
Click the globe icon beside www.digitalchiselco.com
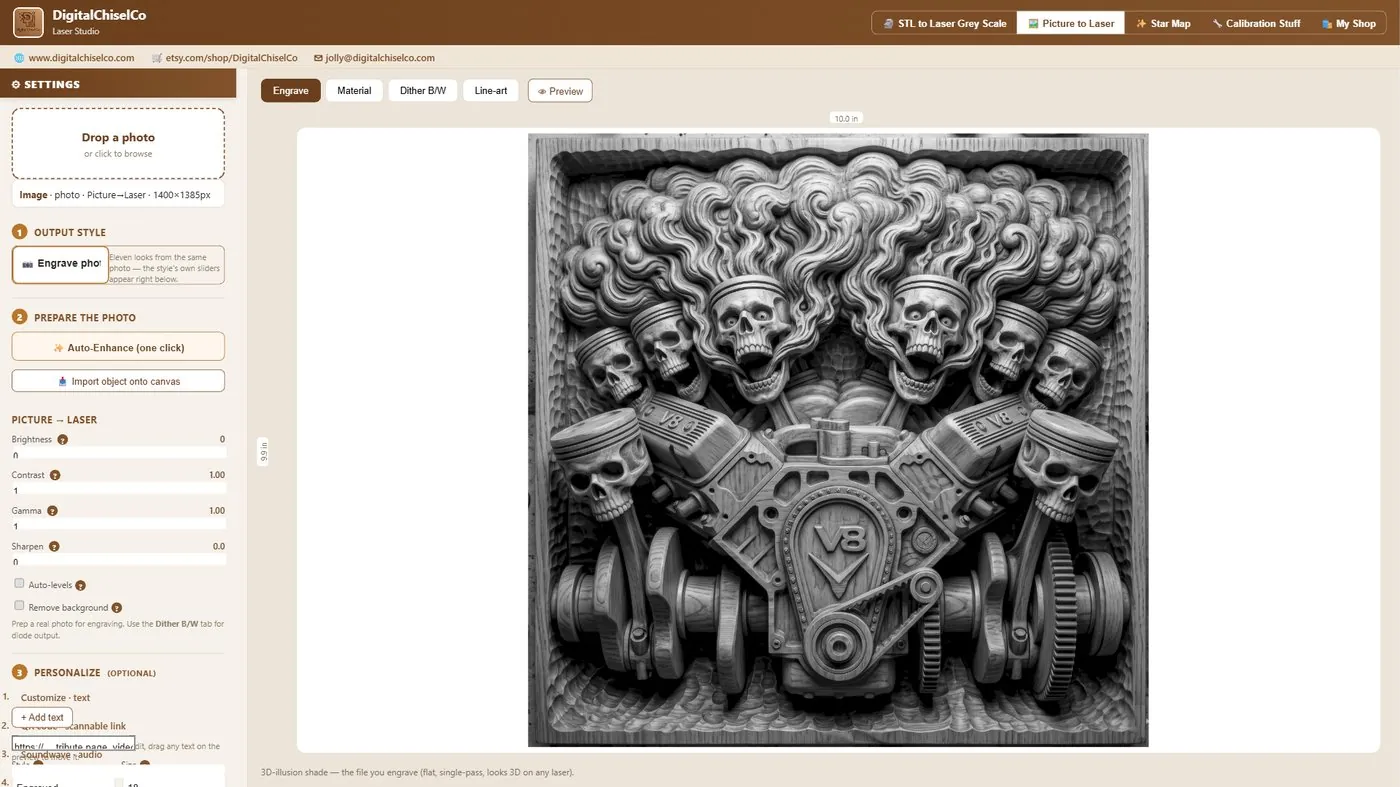(x=19, y=58)
